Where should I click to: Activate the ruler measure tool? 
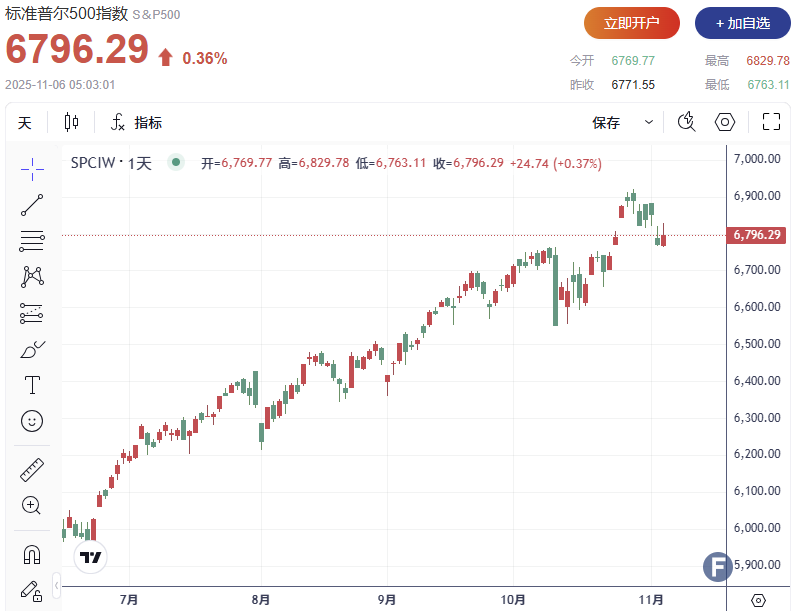[x=32, y=469]
